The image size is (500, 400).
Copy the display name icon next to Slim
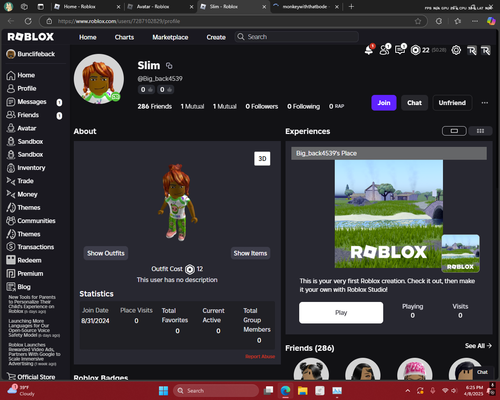(x=169, y=66)
